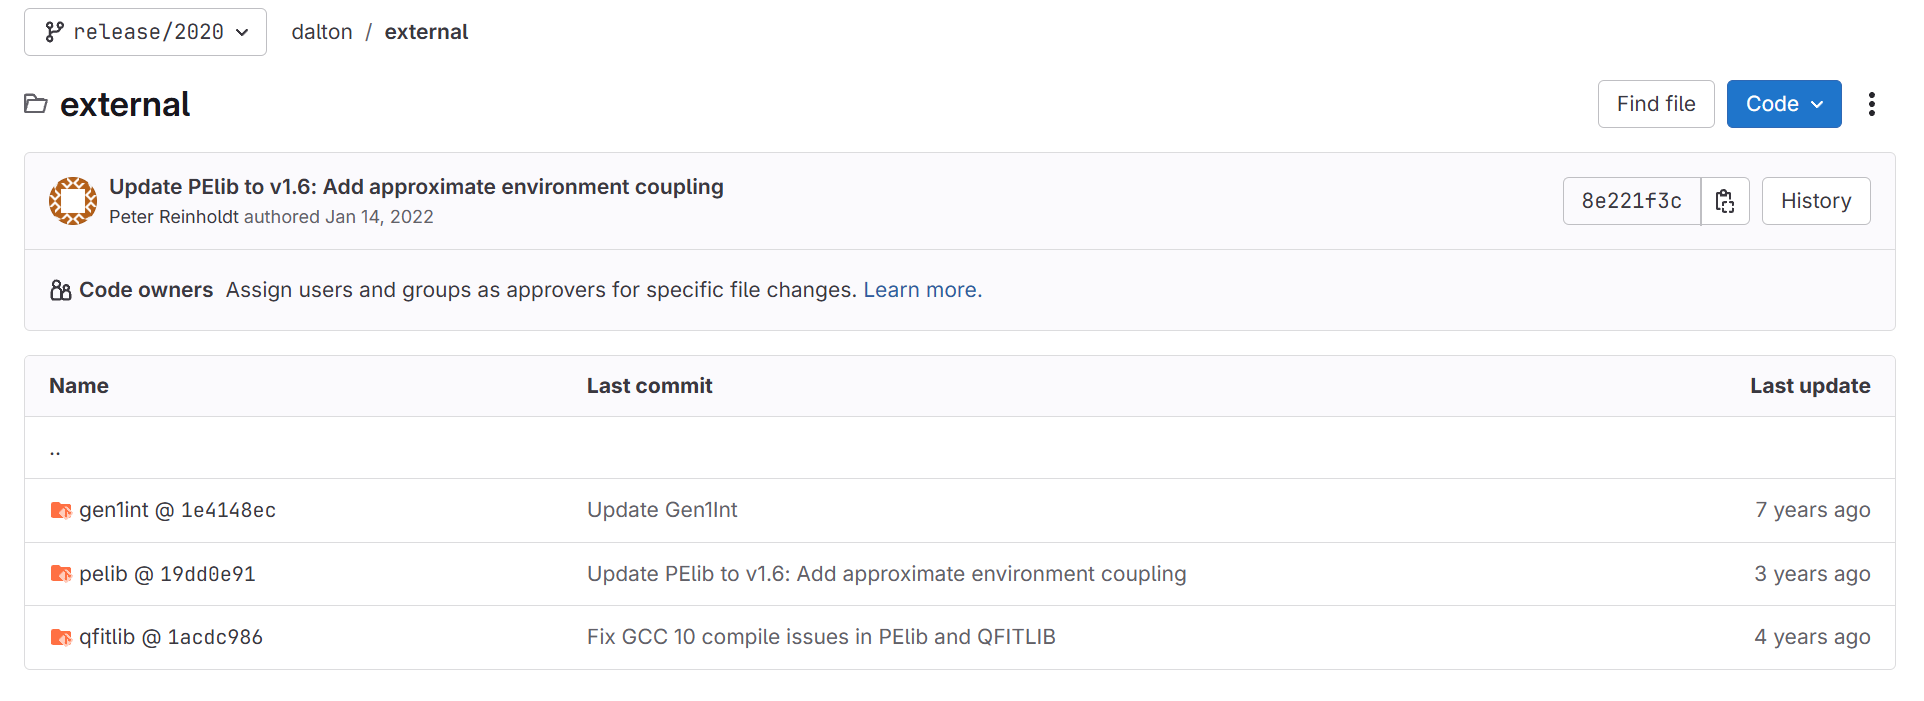
Task: Open the Learn more link
Action: point(923,290)
